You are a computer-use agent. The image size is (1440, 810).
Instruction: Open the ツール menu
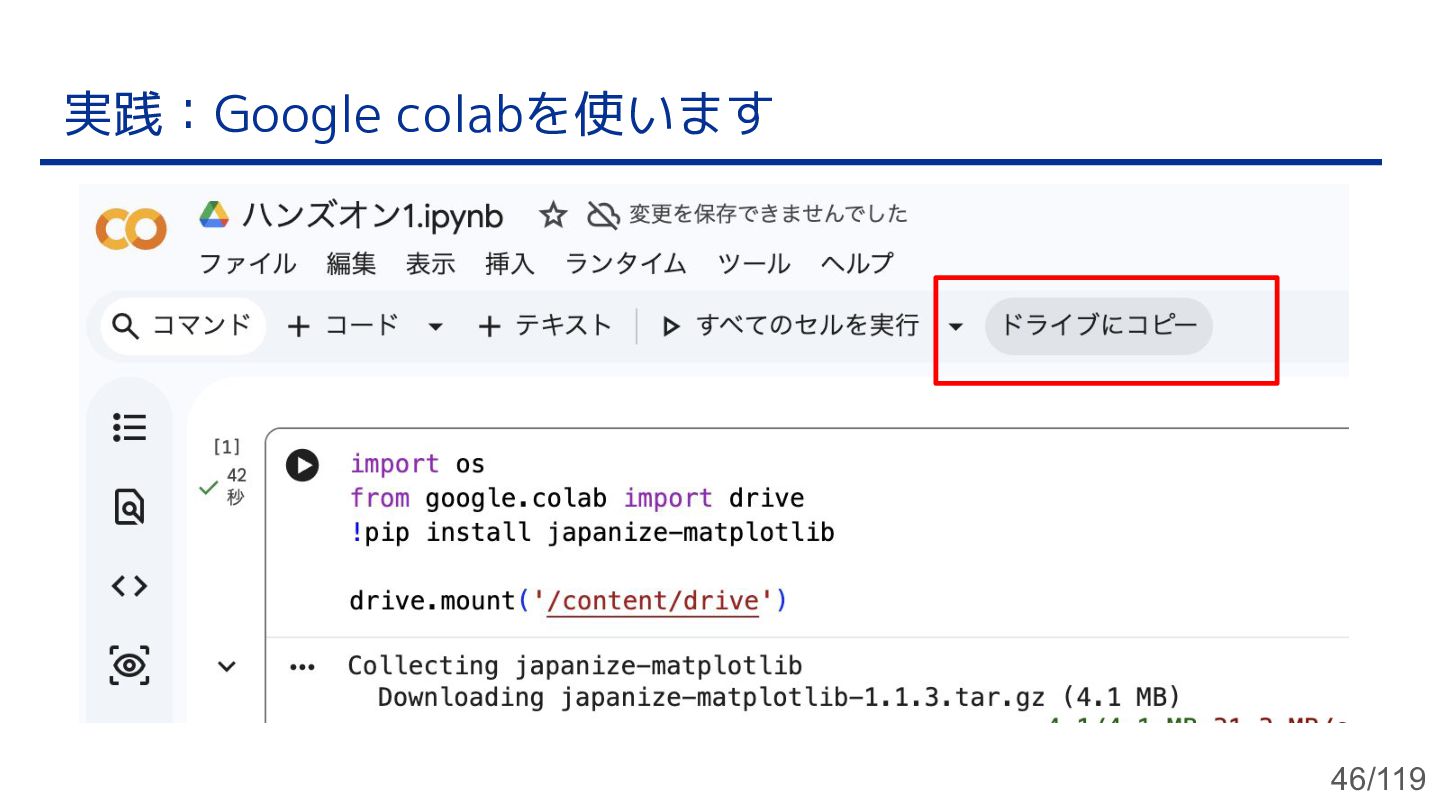[754, 264]
